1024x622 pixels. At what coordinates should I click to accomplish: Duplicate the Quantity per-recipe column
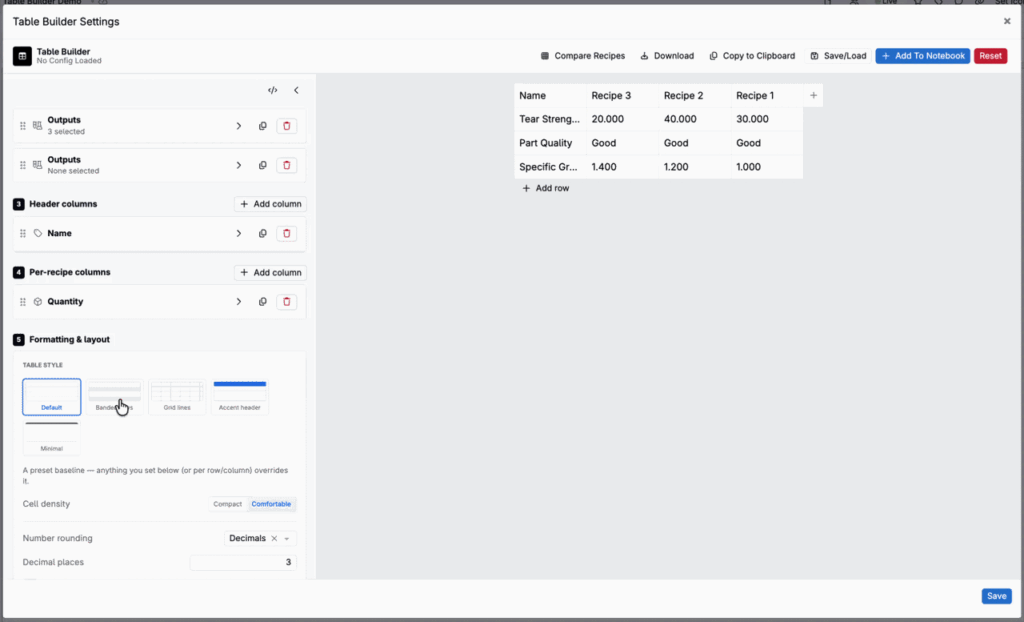click(x=263, y=302)
